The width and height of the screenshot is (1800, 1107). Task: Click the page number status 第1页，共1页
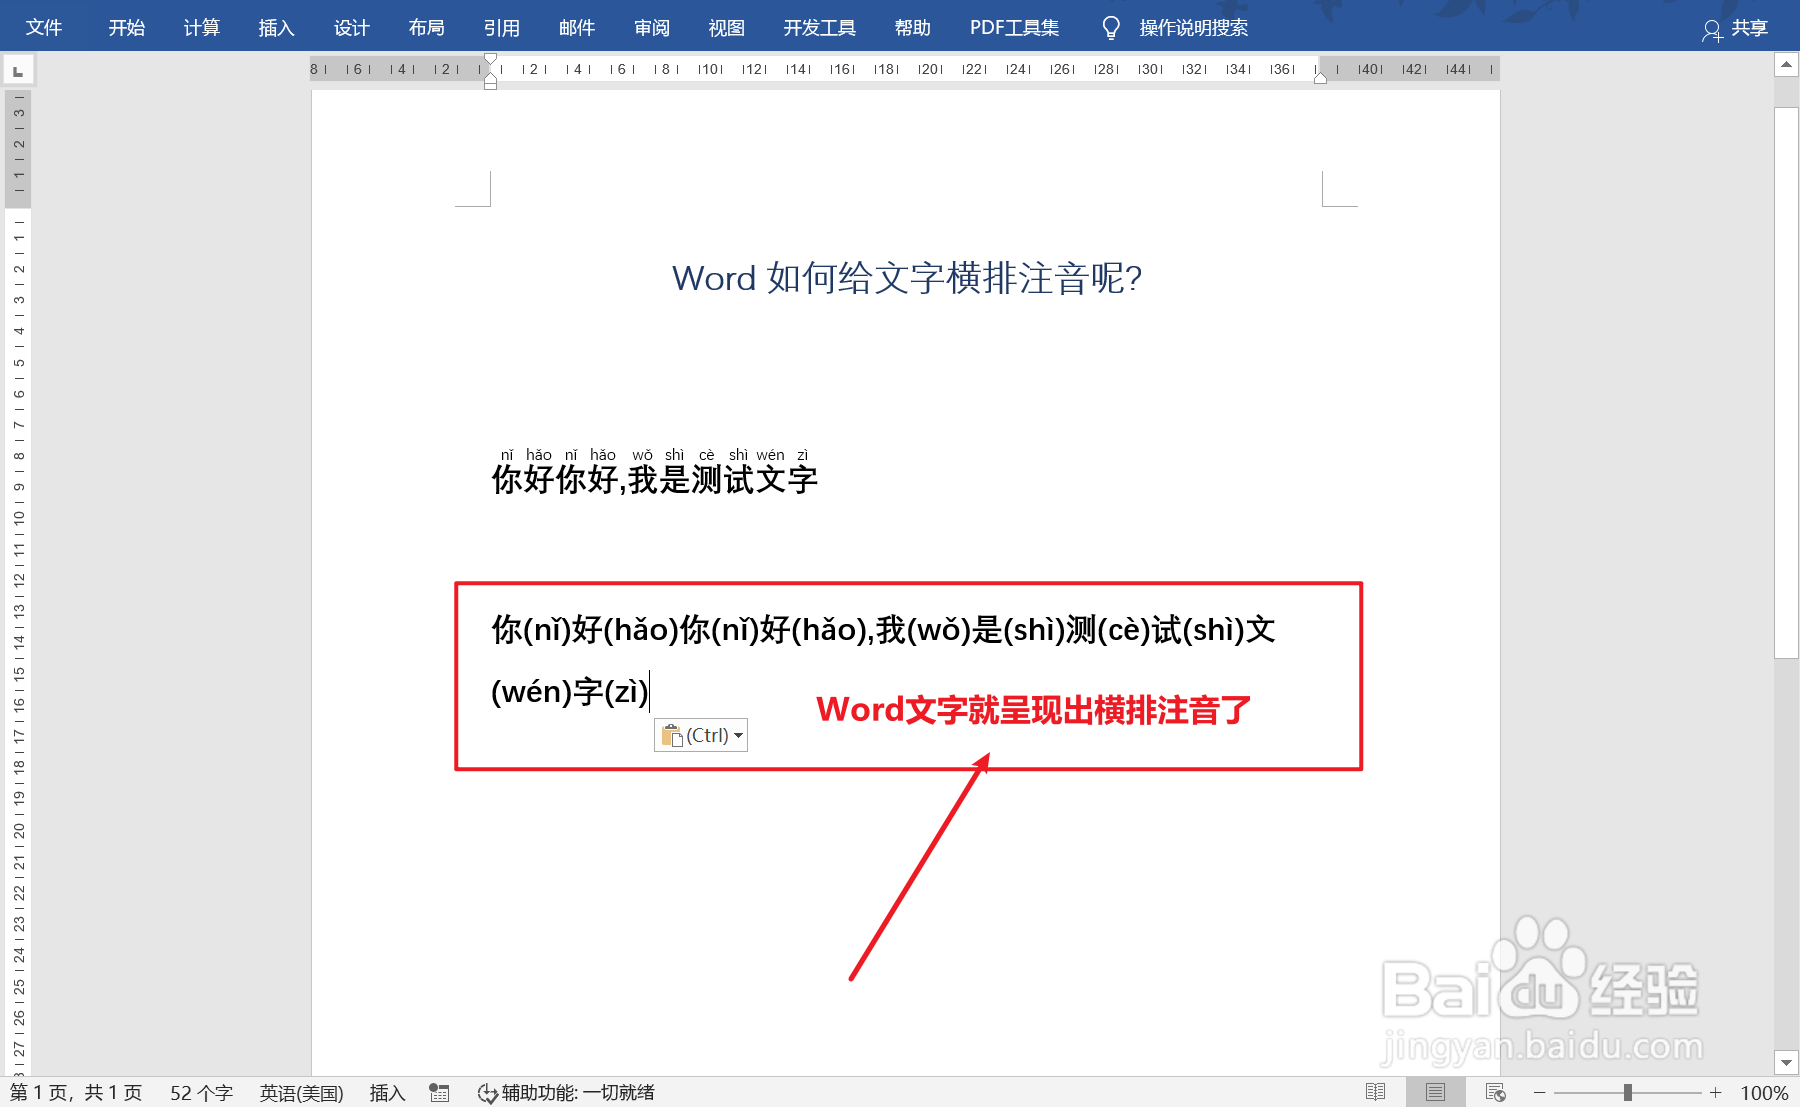point(76,1093)
